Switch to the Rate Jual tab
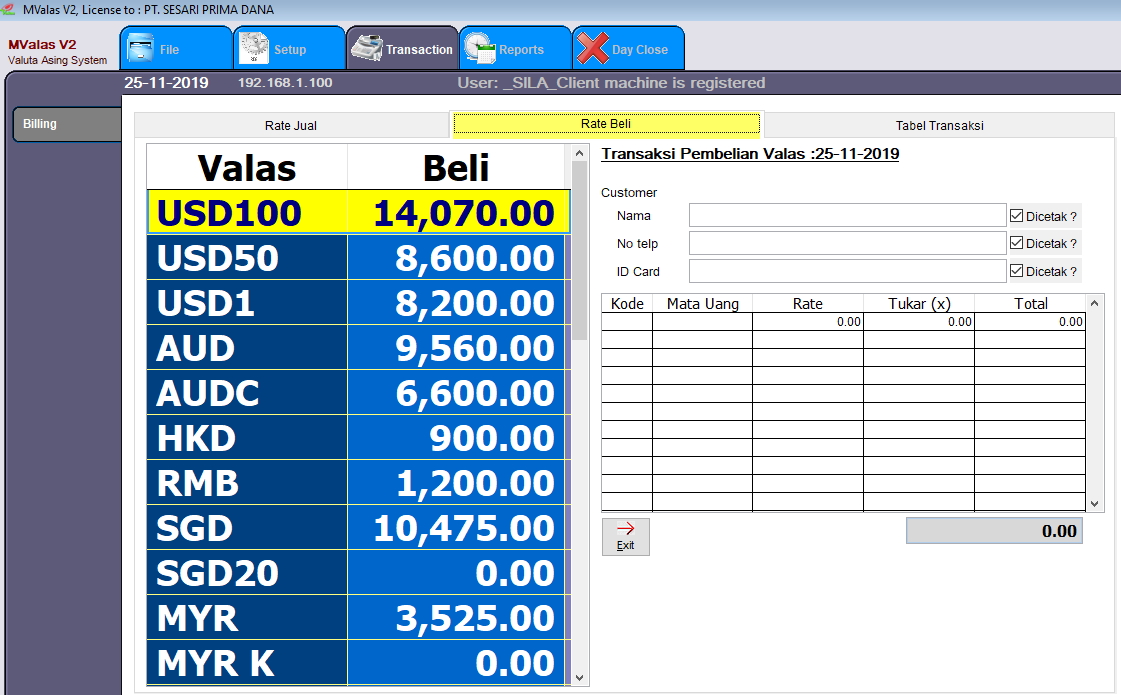Image resolution: width=1121 pixels, height=695 pixels. [291, 126]
